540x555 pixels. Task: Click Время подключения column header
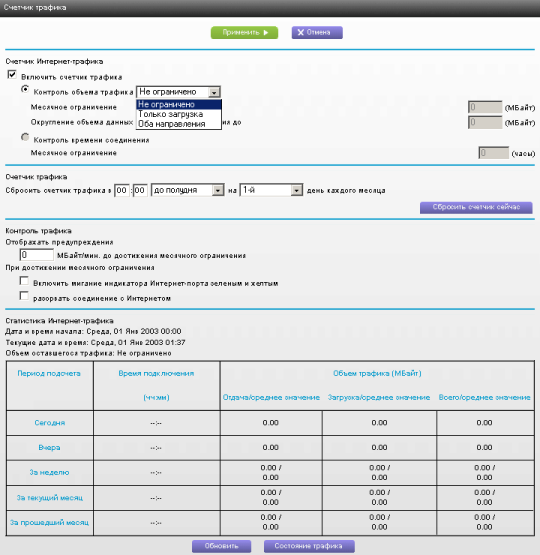[x=156, y=373]
